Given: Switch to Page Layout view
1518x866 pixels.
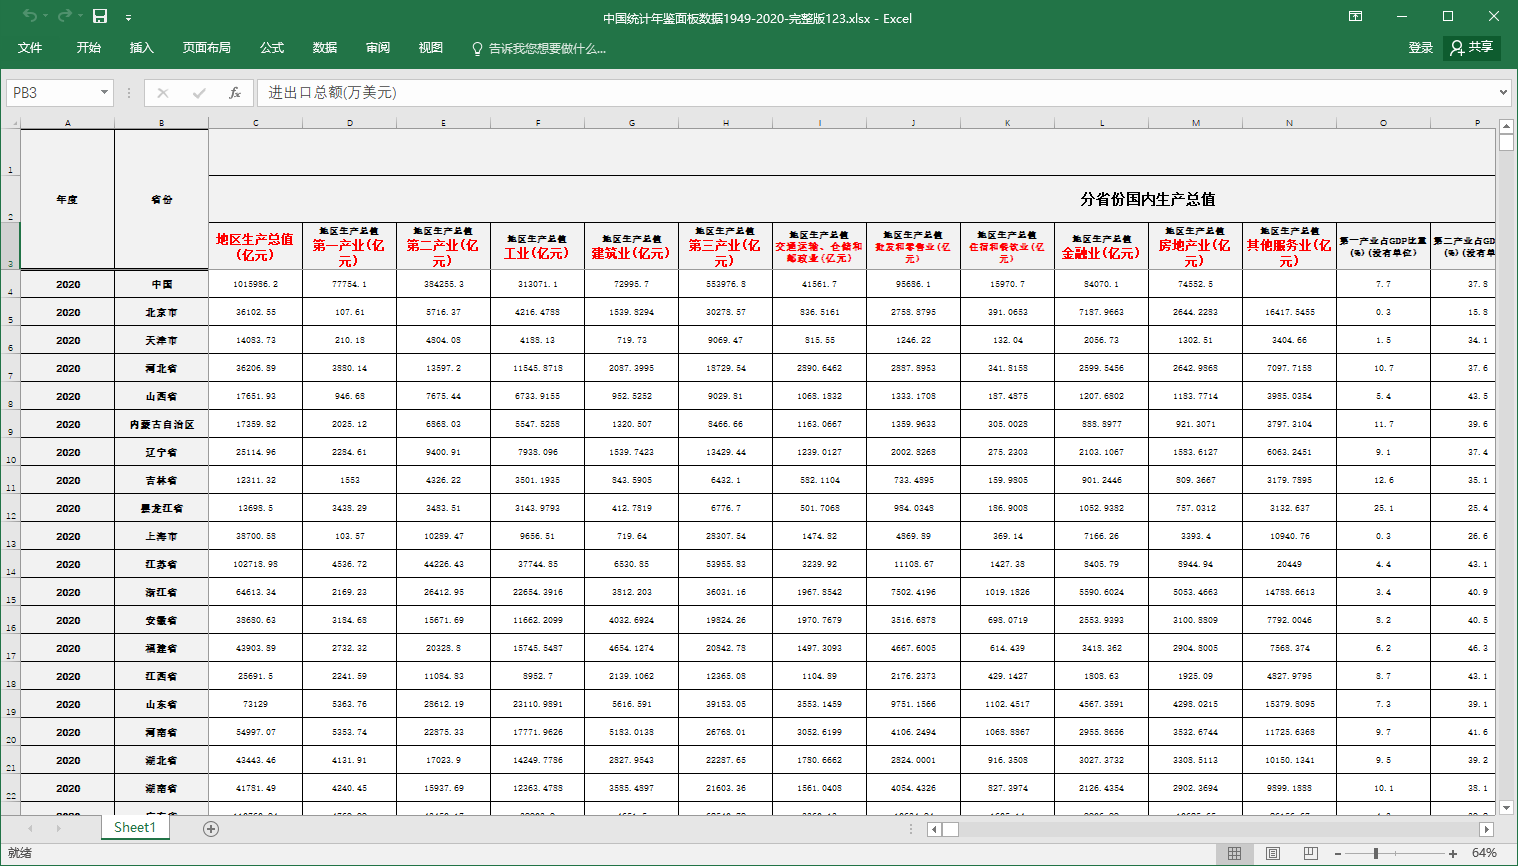Looking at the screenshot, I should 1272,853.
